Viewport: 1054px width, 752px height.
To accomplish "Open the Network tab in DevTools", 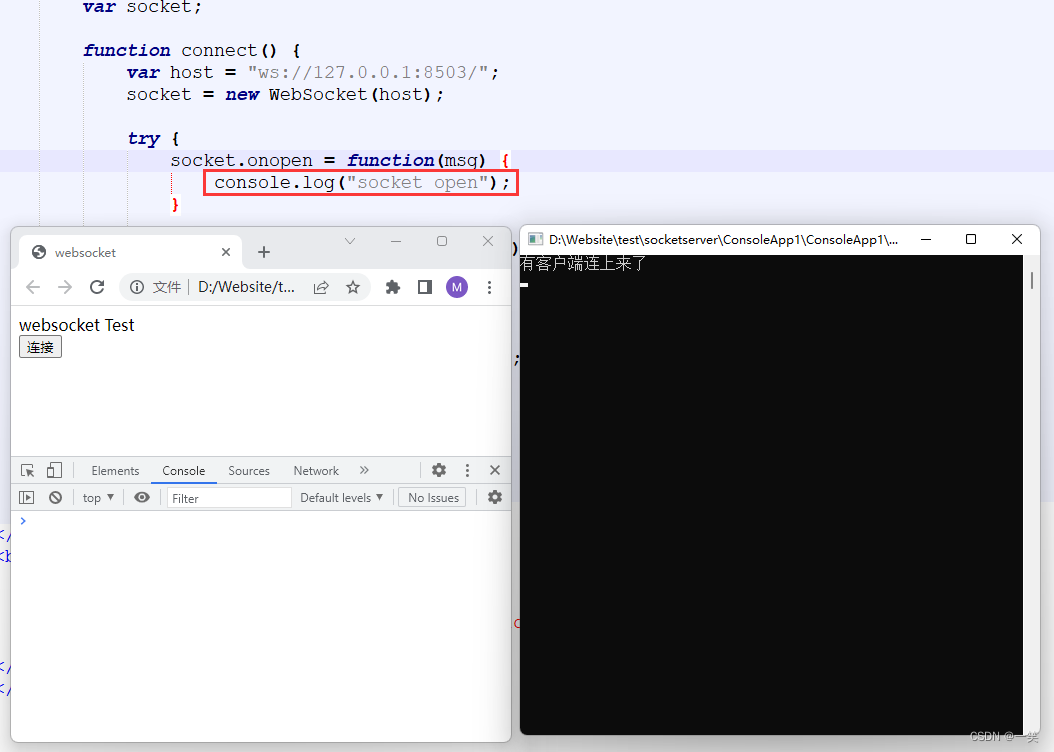I will [315, 470].
